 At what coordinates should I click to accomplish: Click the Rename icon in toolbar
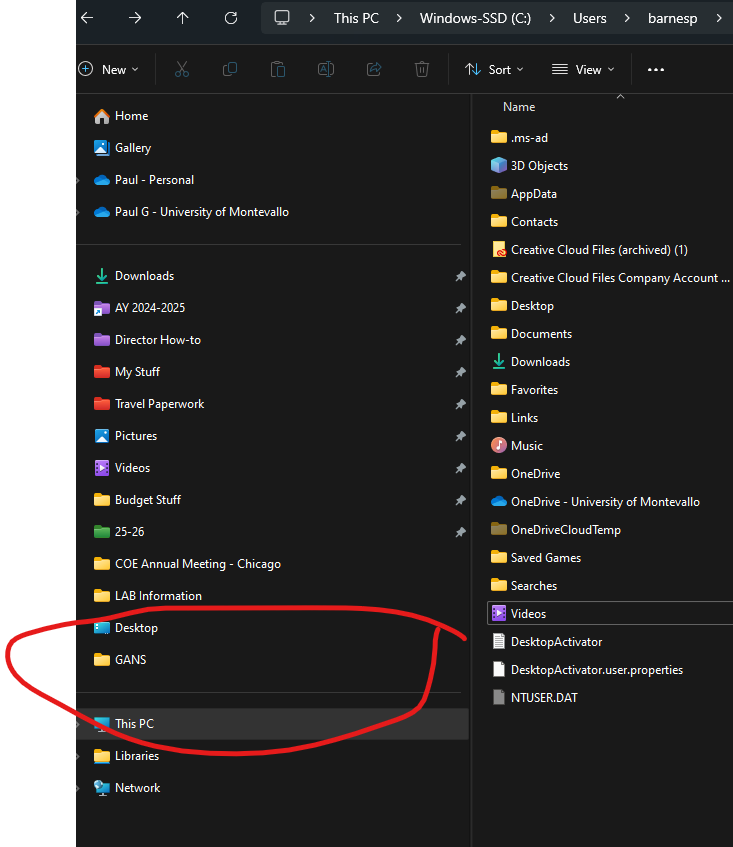326,69
